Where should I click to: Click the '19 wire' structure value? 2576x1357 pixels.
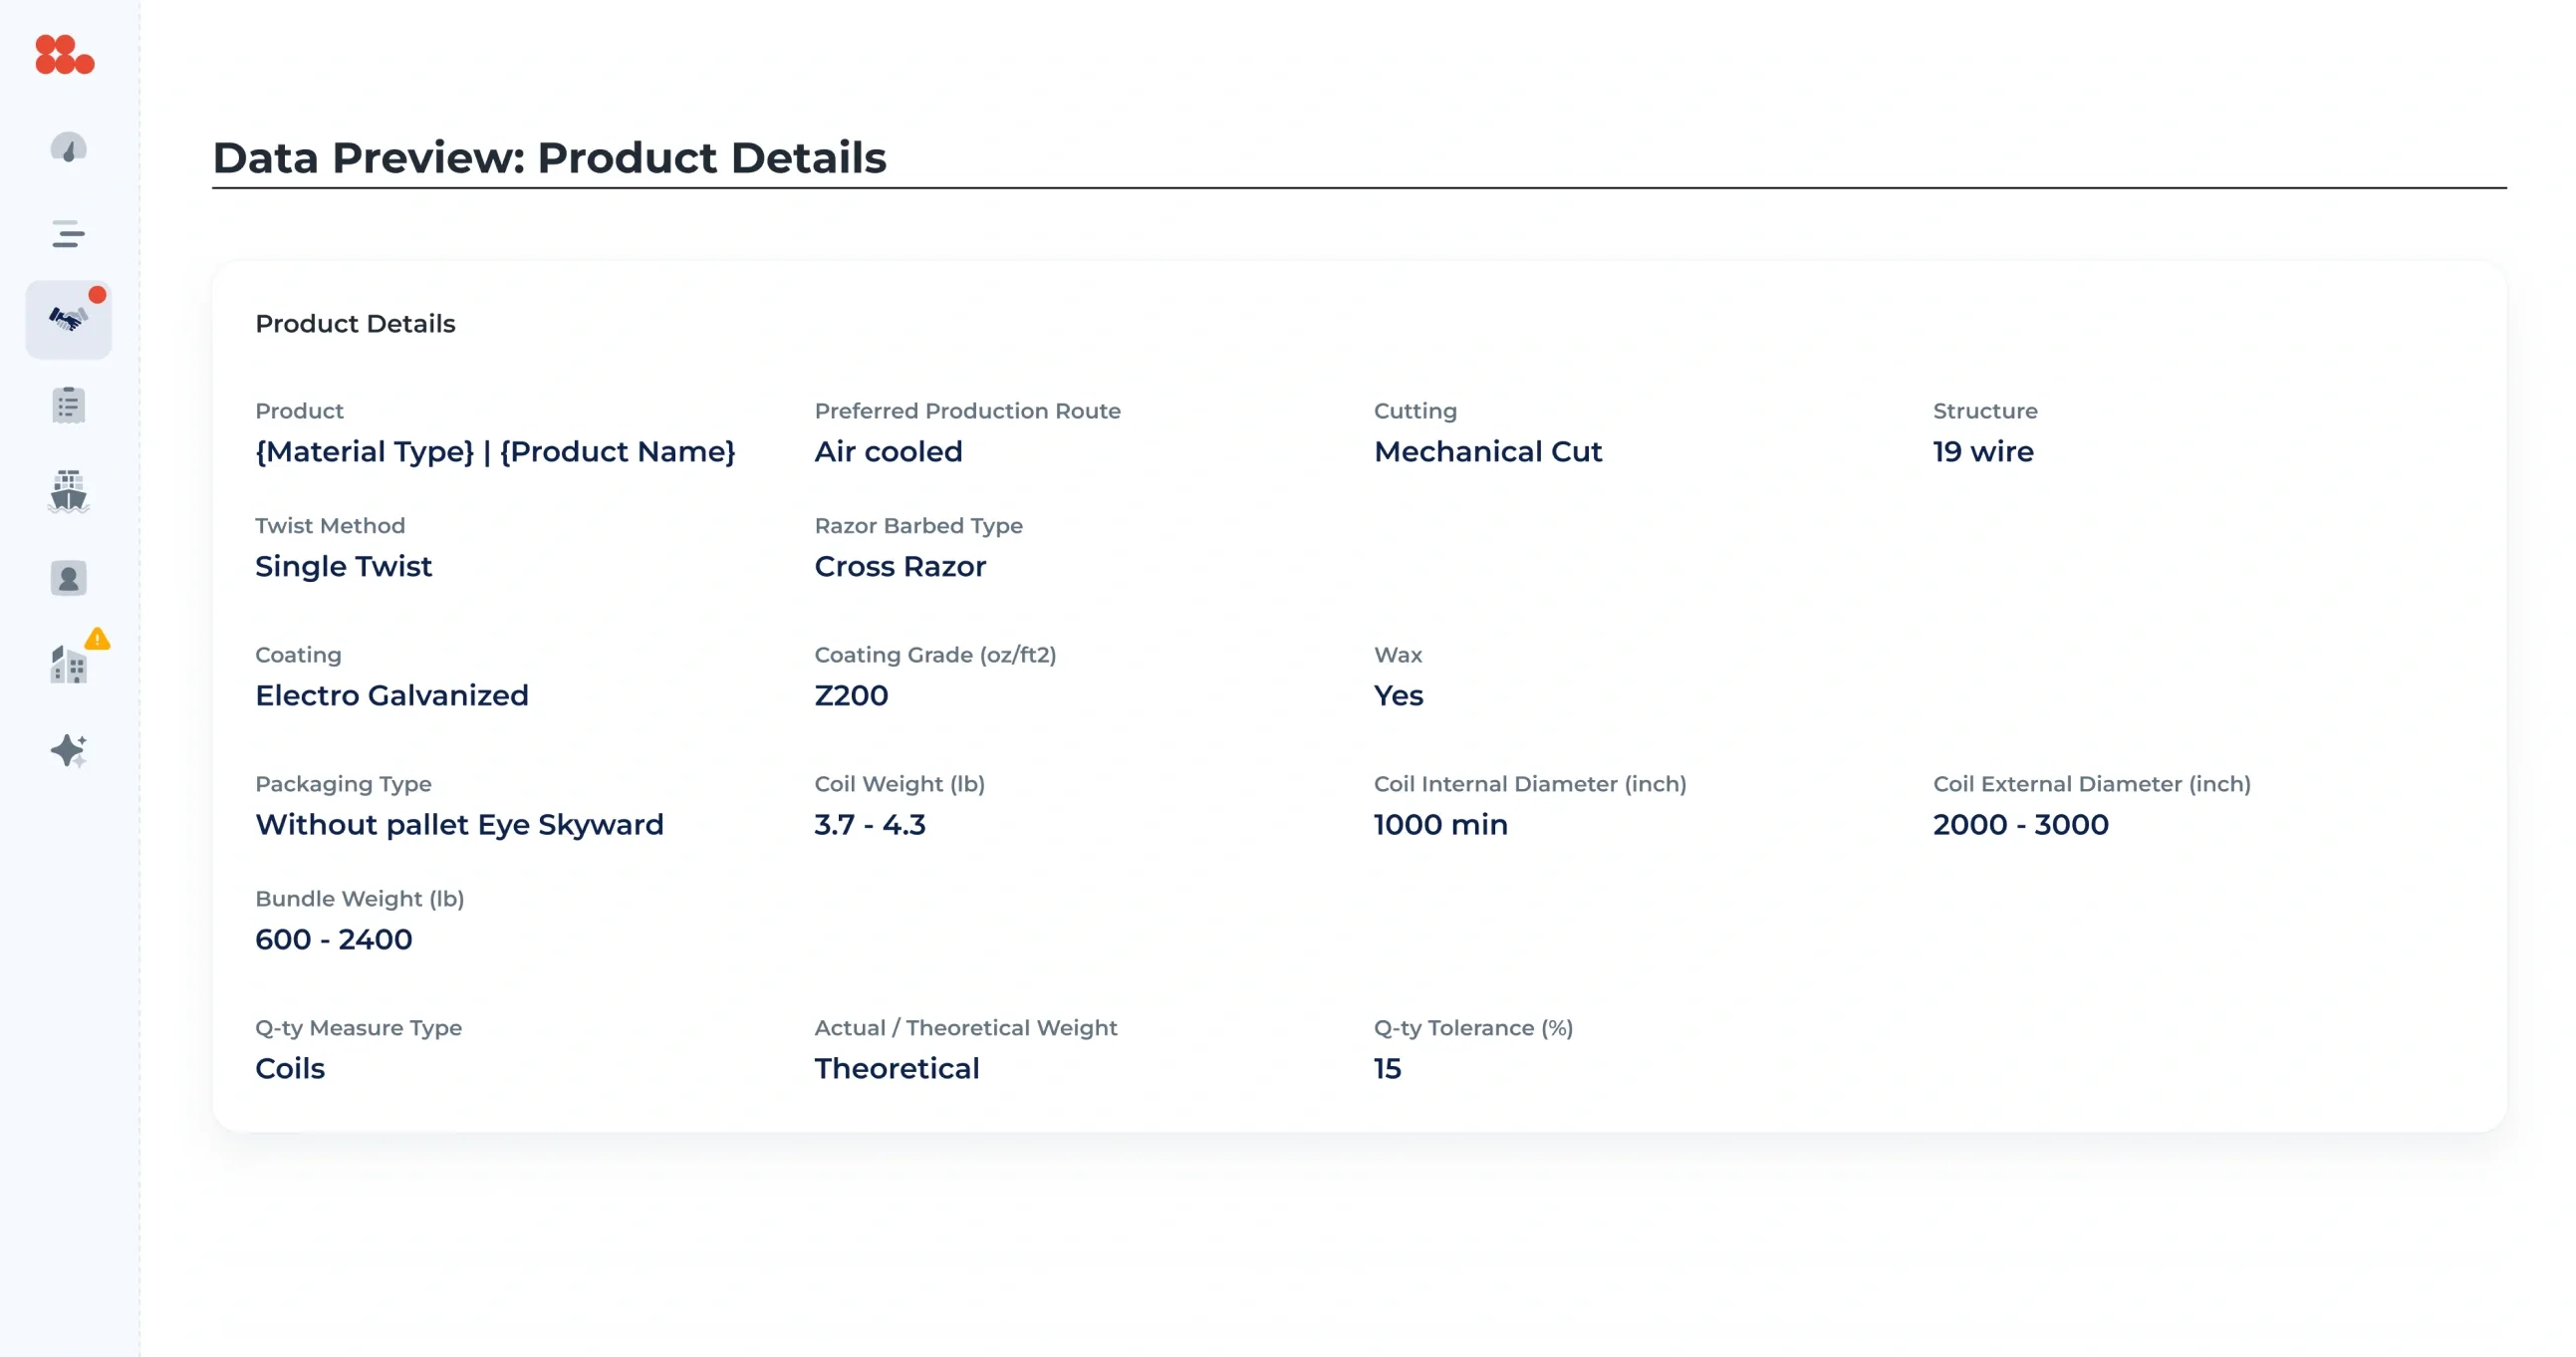1983,452
